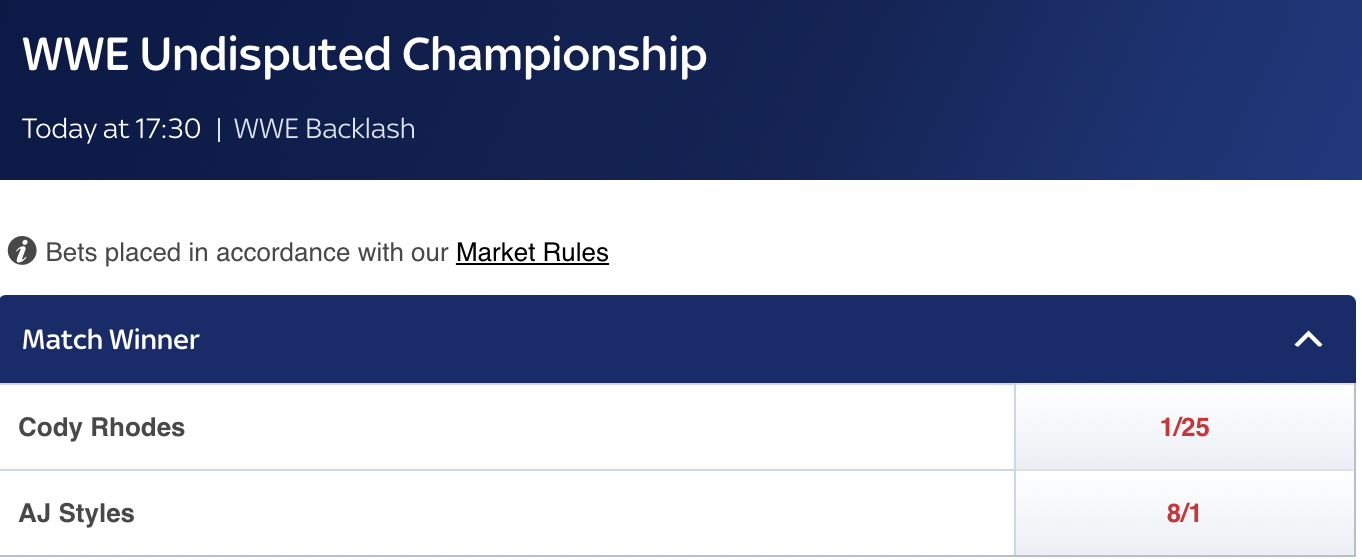Click empty space in AJ Styles row
The image size is (1362, 560).
(600, 514)
